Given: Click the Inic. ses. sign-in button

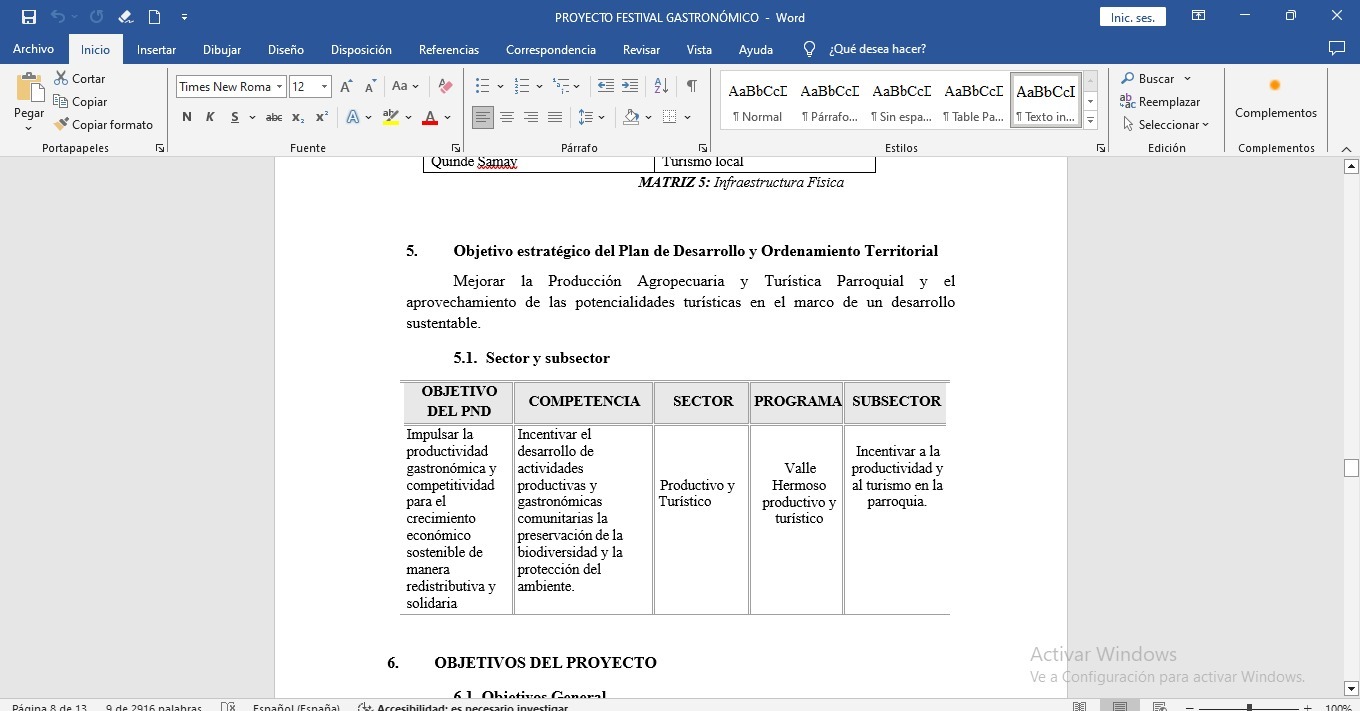Looking at the screenshot, I should tap(1132, 17).
